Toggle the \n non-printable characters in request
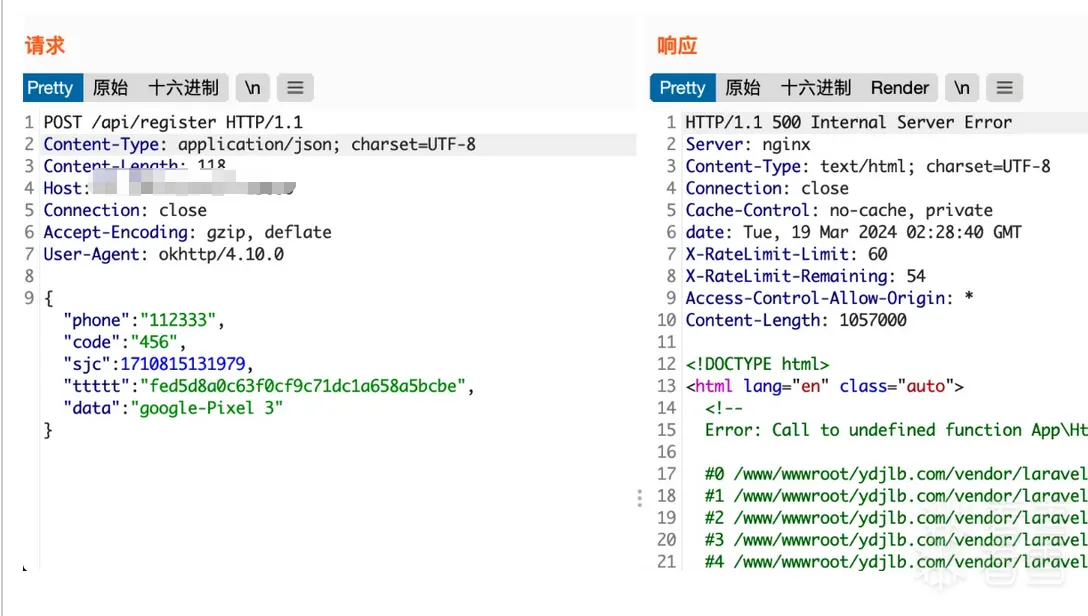 (253, 88)
